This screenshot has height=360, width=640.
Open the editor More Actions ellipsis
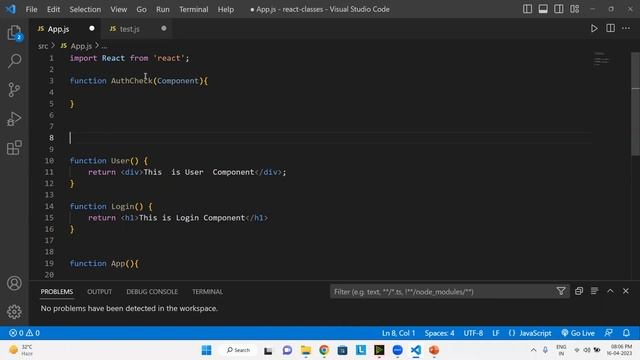(x=626, y=28)
